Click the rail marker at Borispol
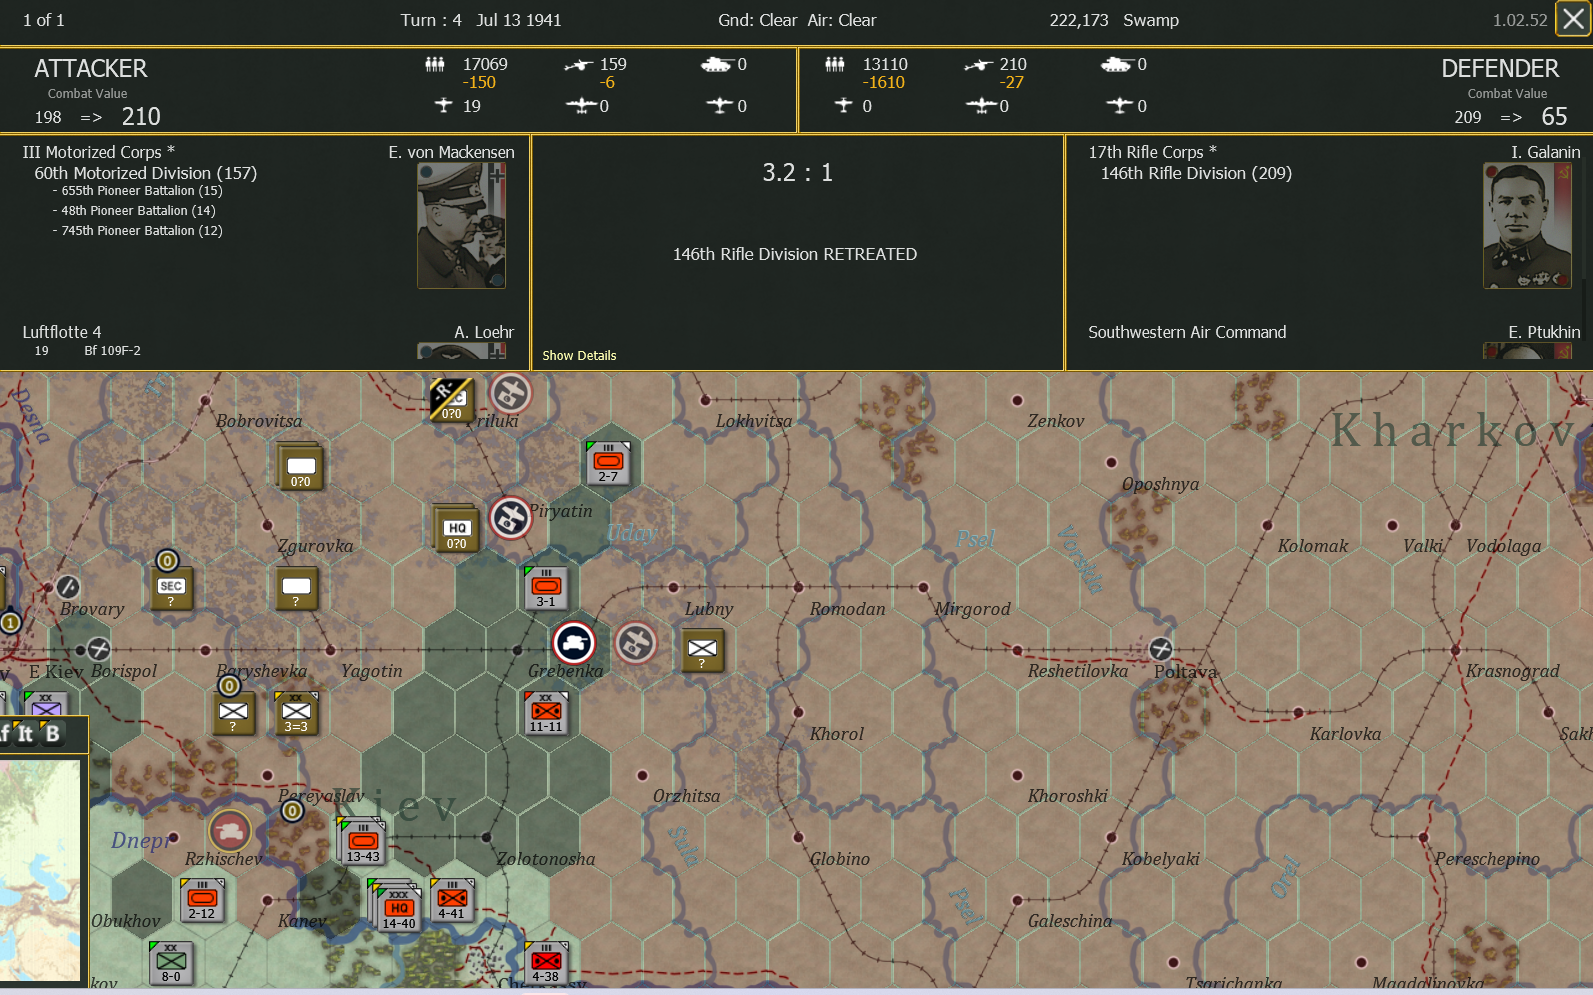 (98, 649)
